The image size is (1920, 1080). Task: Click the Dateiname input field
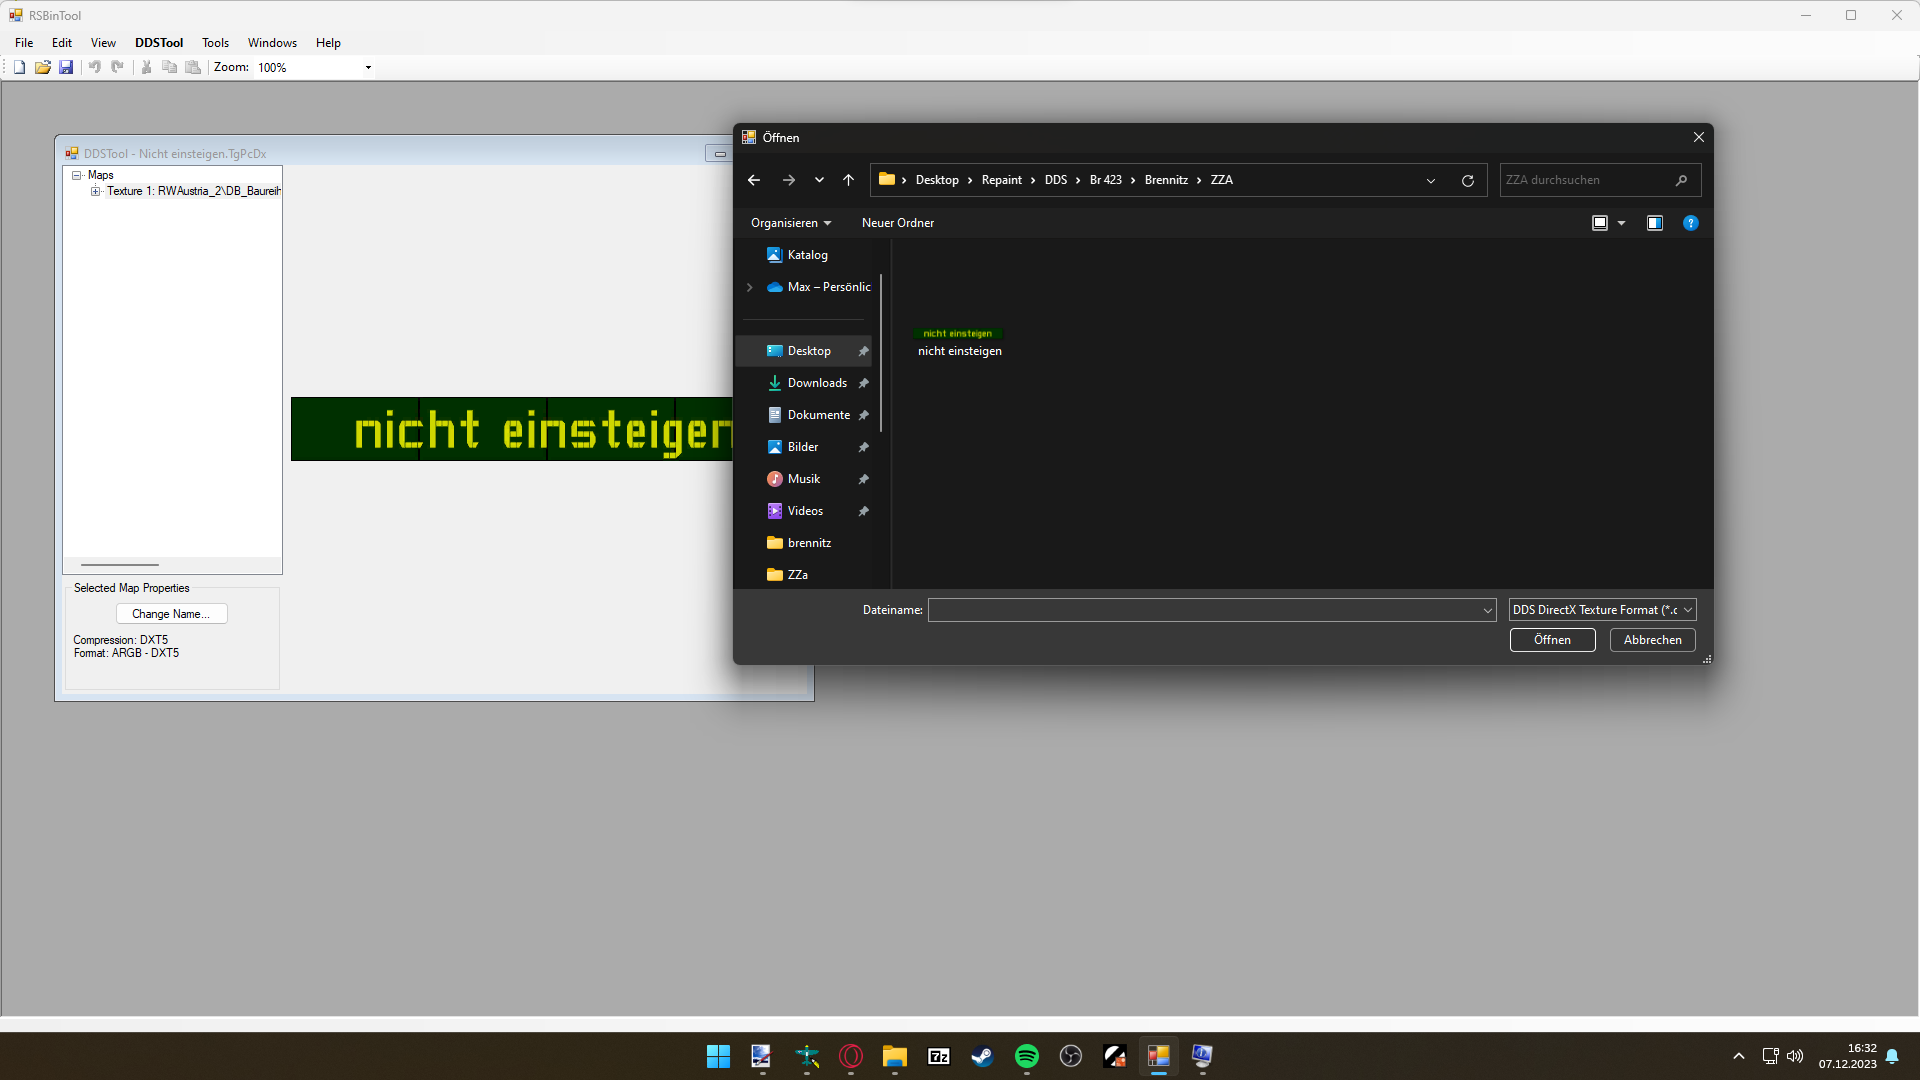1204,610
